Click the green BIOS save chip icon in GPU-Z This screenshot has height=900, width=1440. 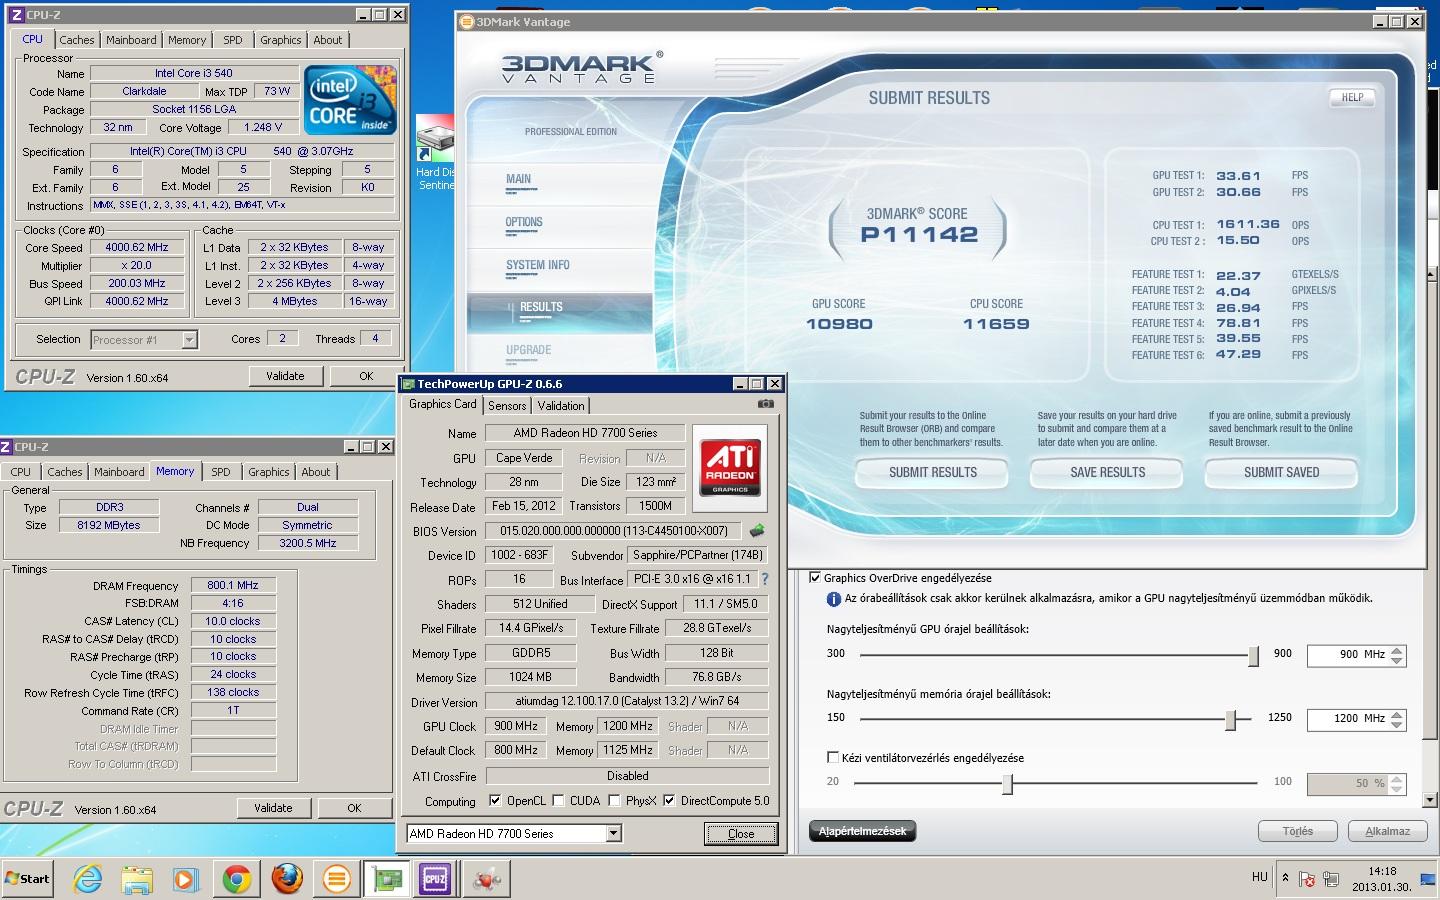tap(757, 531)
